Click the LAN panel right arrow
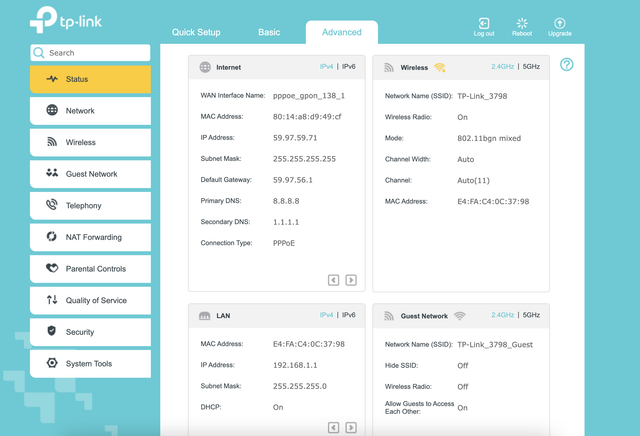The height and width of the screenshot is (436, 640). (351, 427)
